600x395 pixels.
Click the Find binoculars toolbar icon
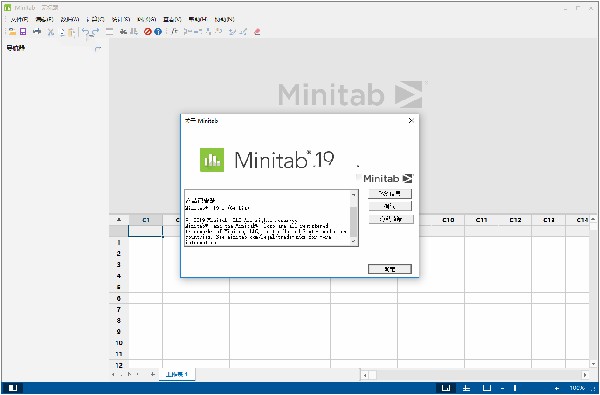coord(123,32)
